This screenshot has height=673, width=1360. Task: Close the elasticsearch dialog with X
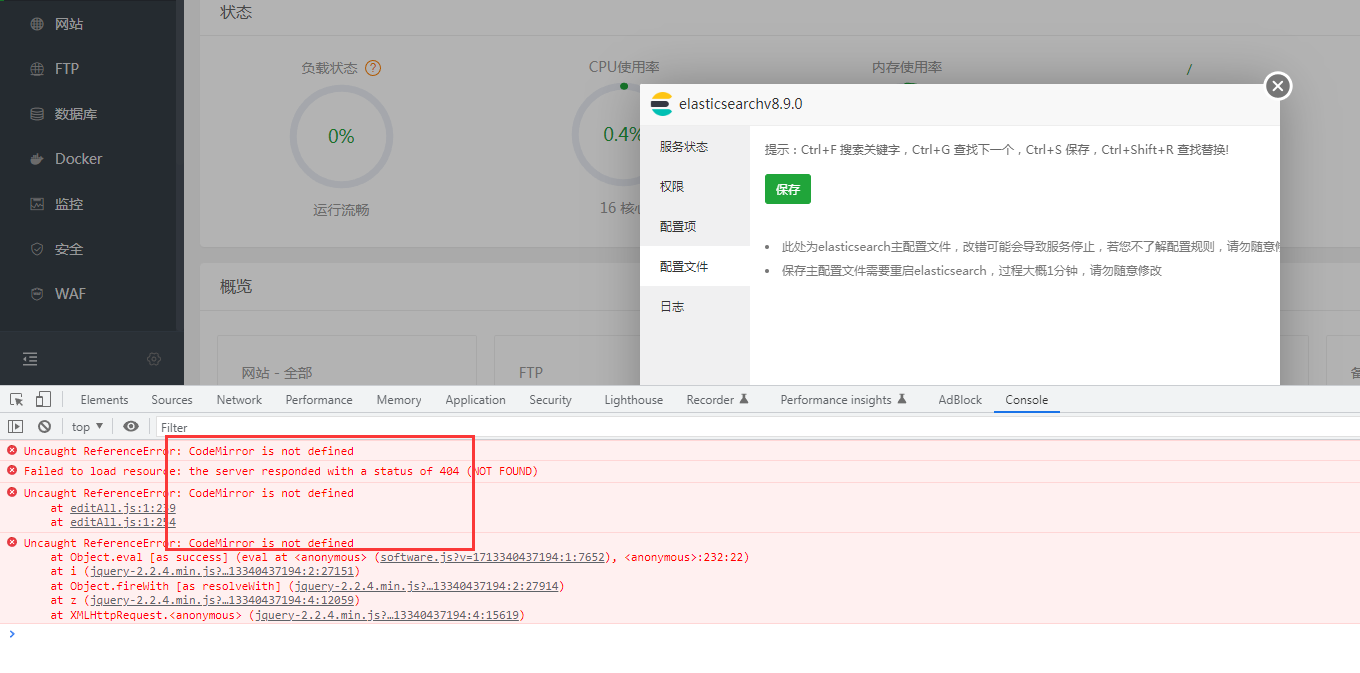[1278, 86]
